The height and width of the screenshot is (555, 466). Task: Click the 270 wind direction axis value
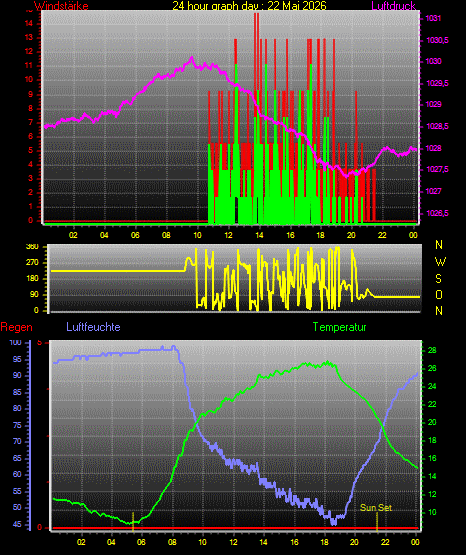[x=32, y=263]
